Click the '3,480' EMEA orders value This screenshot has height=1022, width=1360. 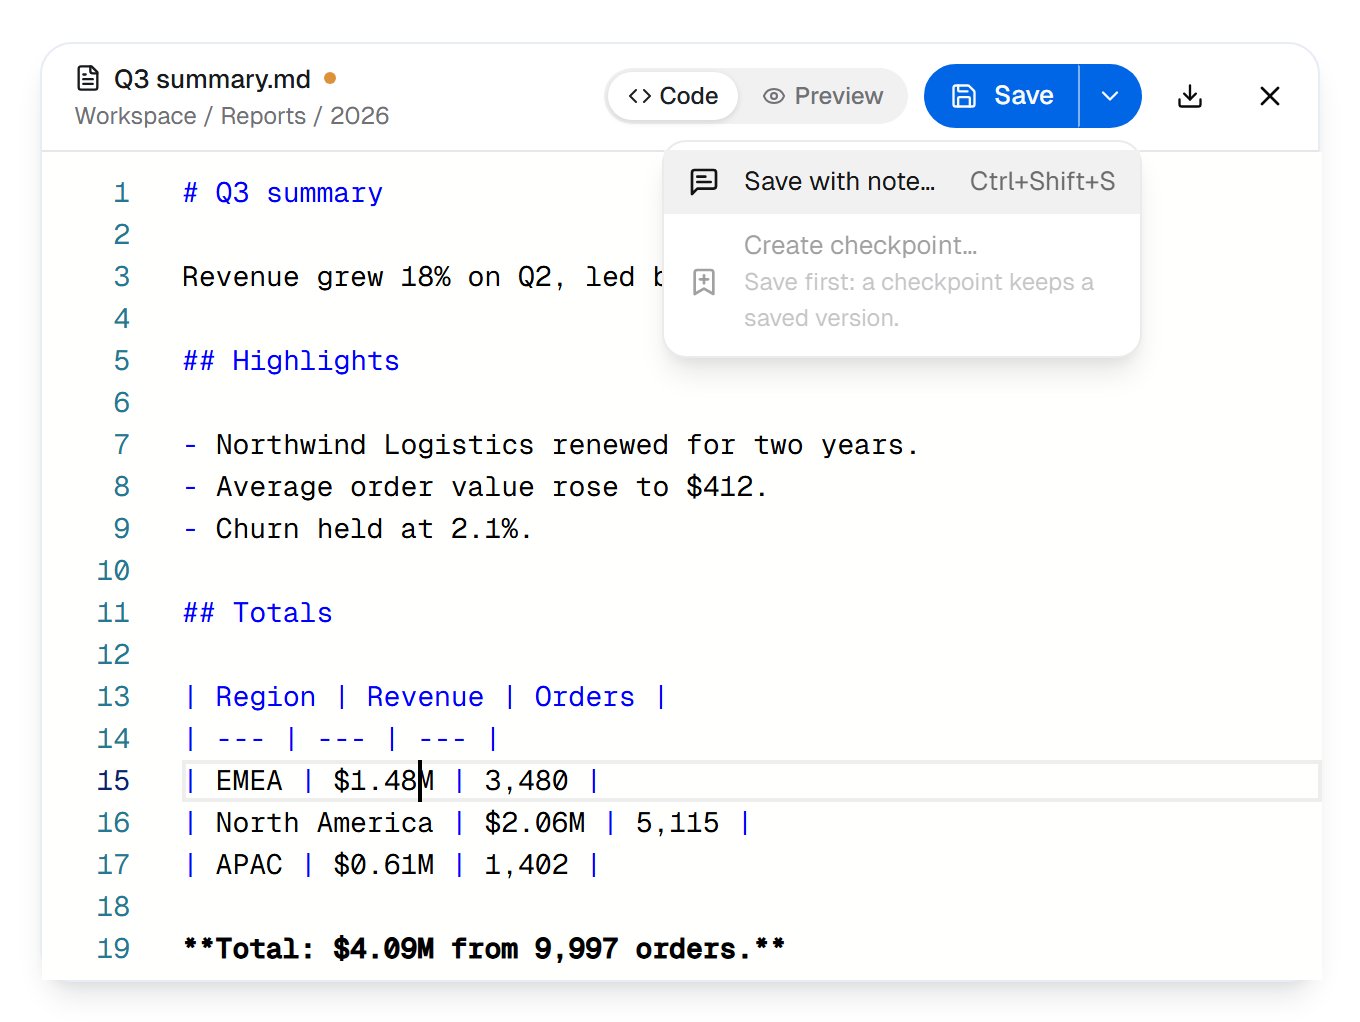click(x=526, y=781)
